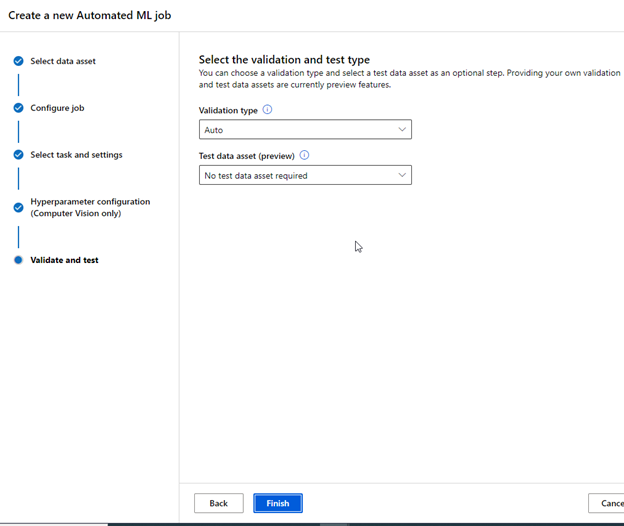Click the Select task and settings checkmark icon
The width and height of the screenshot is (624, 526).
(x=18, y=155)
